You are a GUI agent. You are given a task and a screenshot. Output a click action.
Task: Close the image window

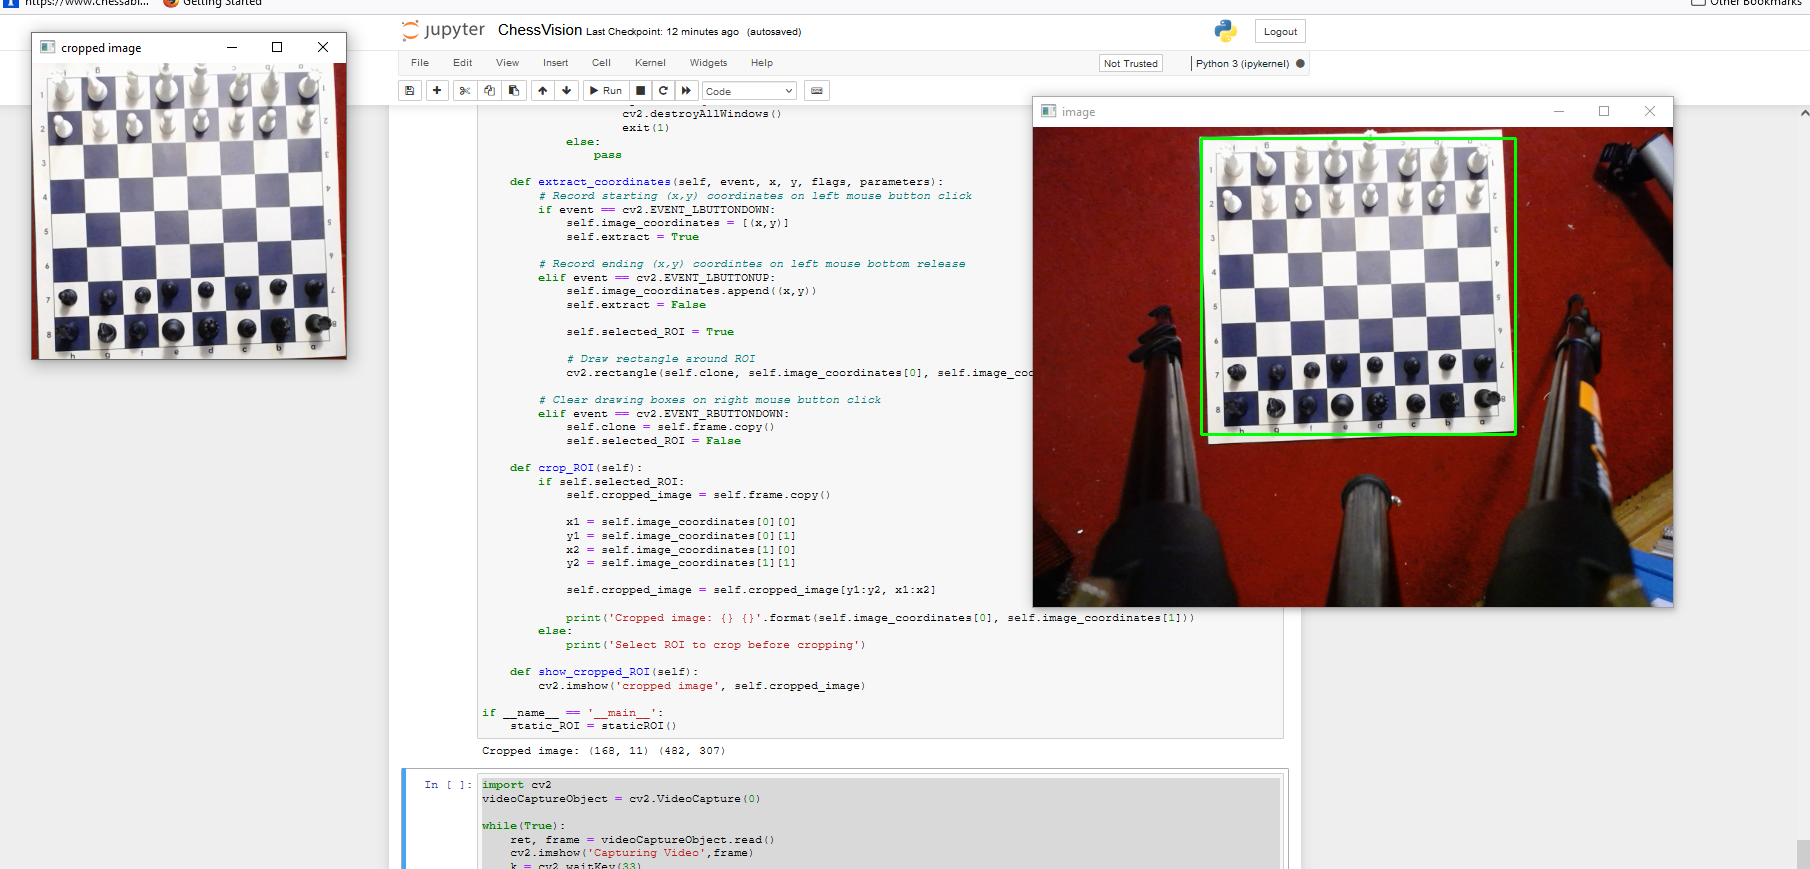coord(1650,111)
